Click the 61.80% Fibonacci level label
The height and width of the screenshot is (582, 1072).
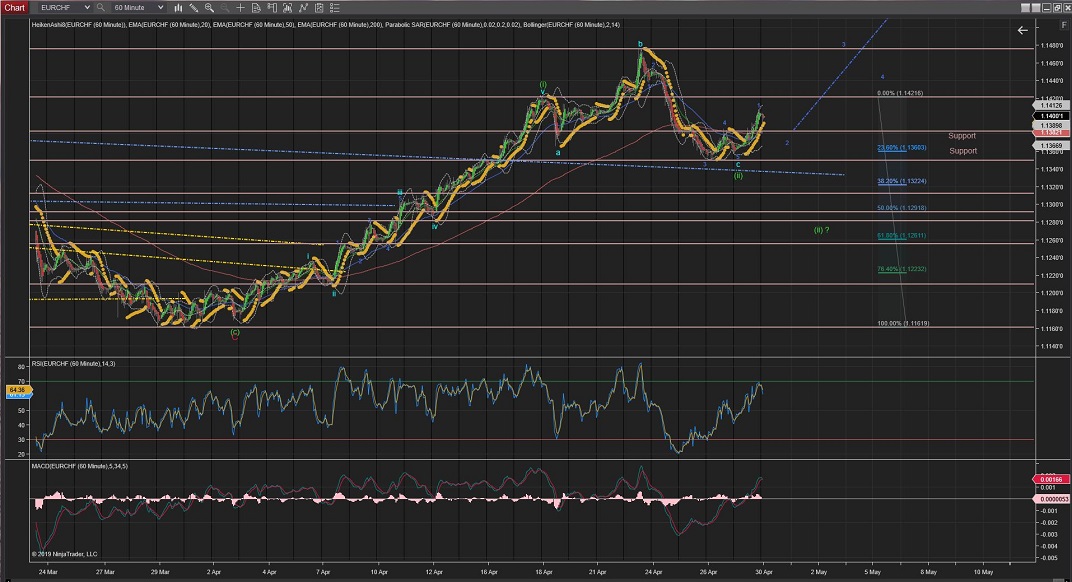tap(887, 236)
